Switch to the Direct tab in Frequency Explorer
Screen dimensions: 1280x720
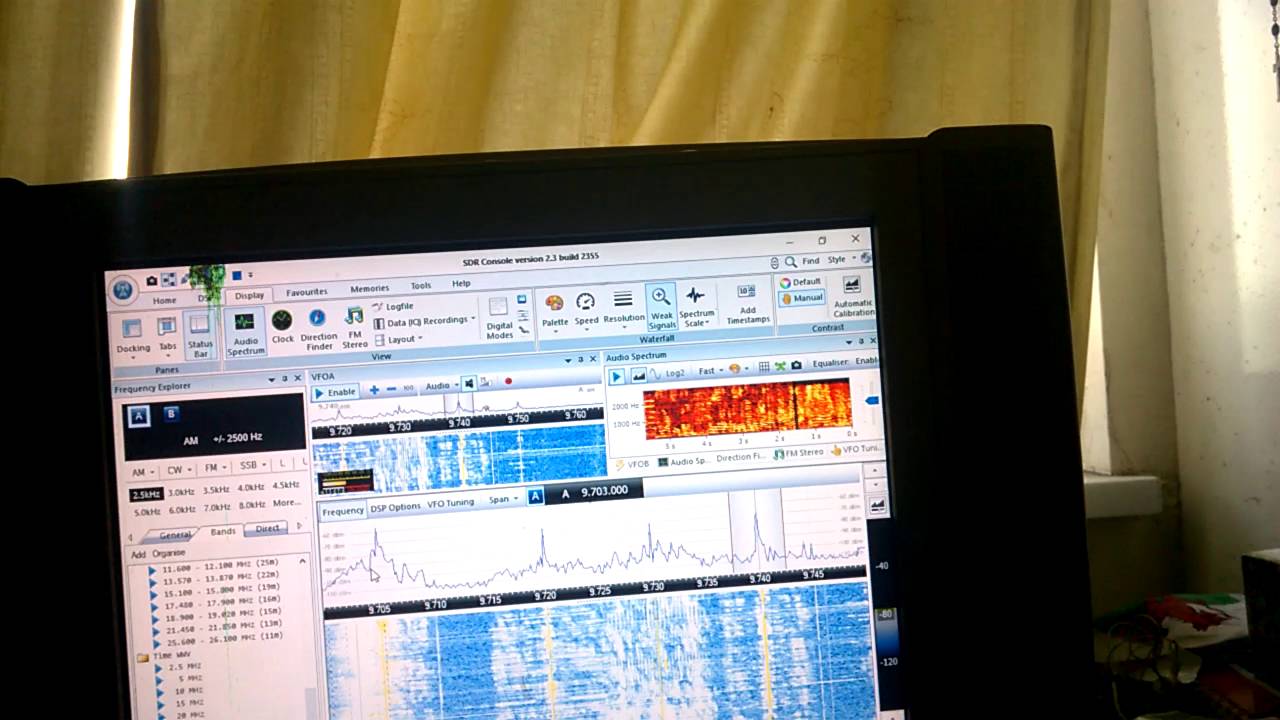coord(267,528)
